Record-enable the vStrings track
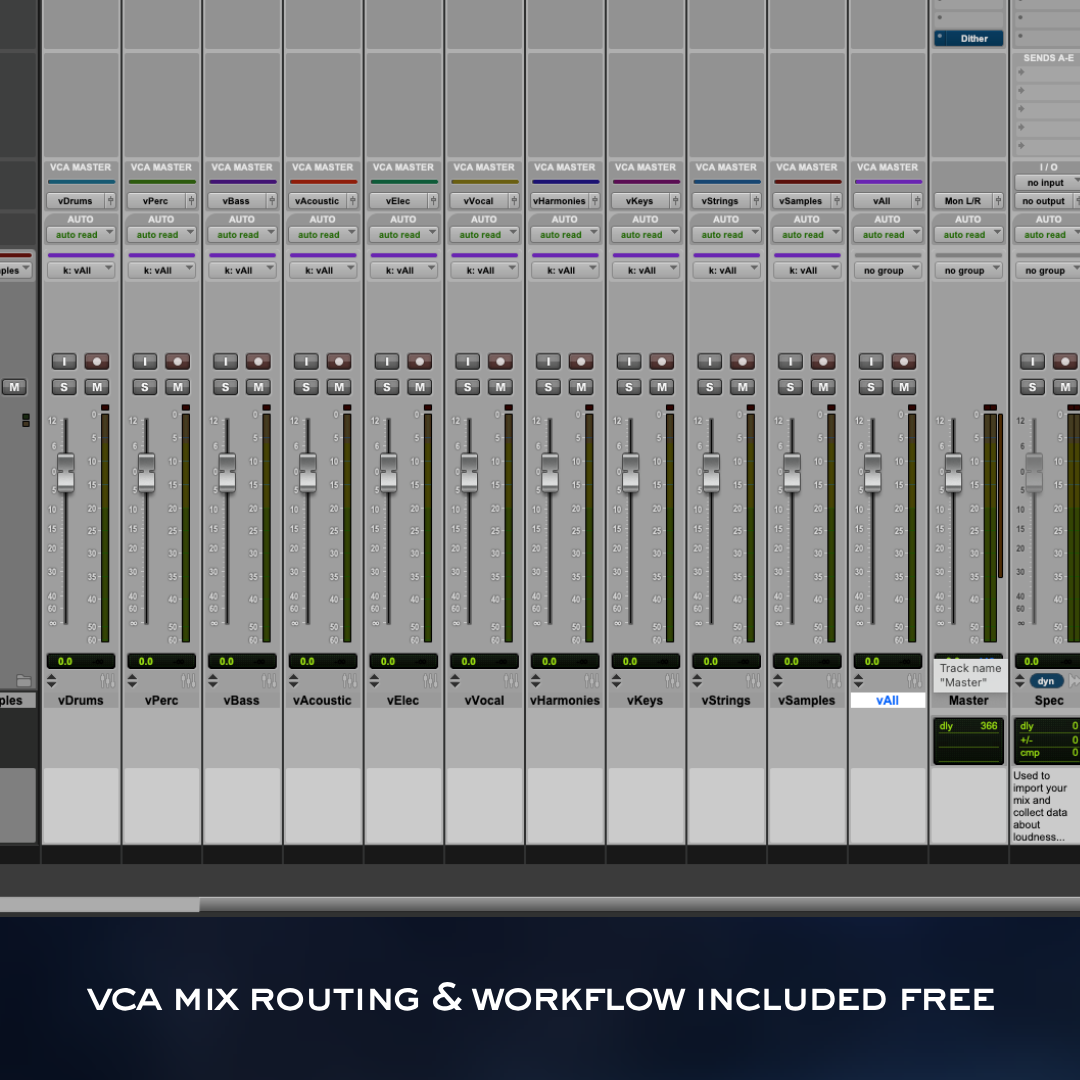This screenshot has width=1080, height=1080. coord(742,362)
